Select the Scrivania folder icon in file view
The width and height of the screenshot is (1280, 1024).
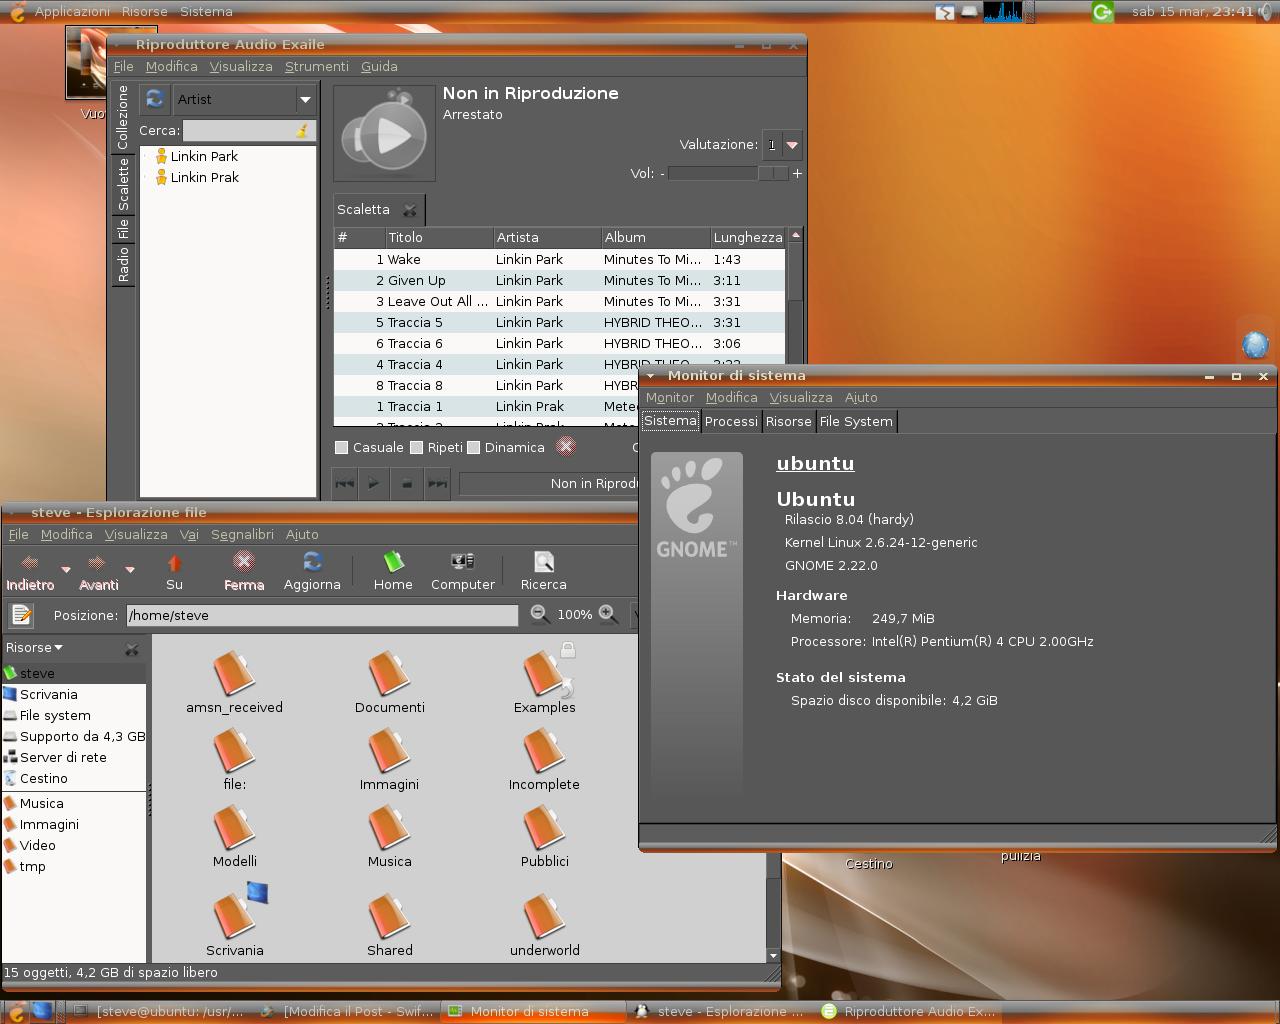234,915
